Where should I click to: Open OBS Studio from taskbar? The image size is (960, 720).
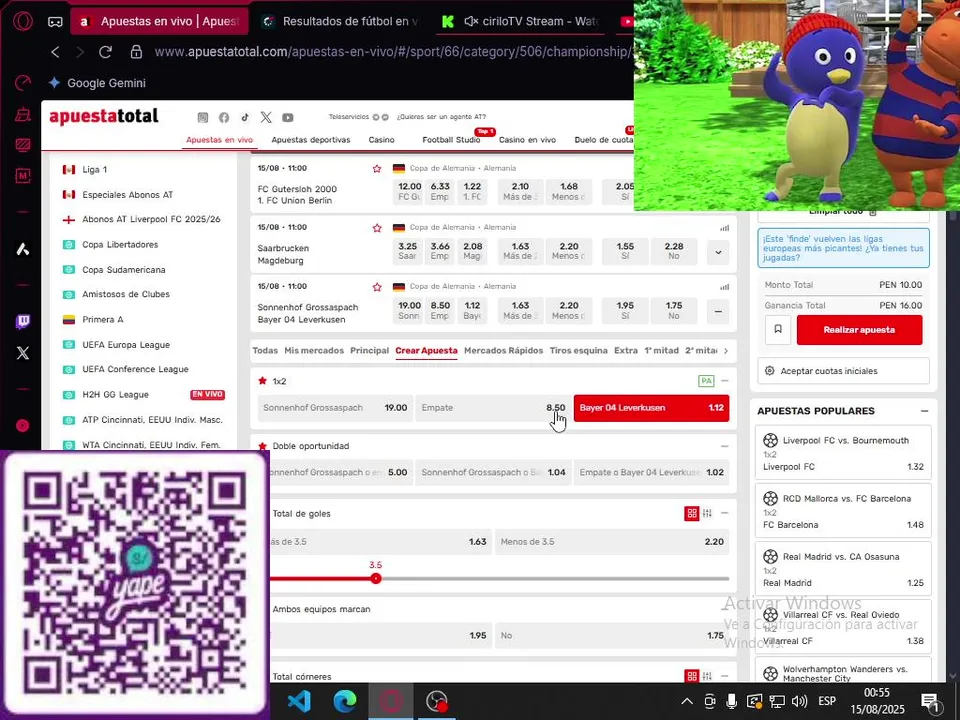coord(437,701)
